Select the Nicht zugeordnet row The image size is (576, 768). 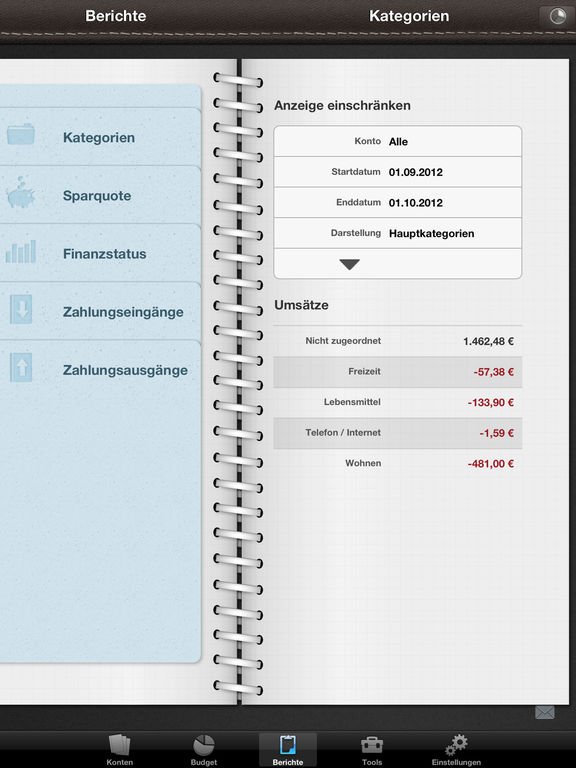[398, 341]
